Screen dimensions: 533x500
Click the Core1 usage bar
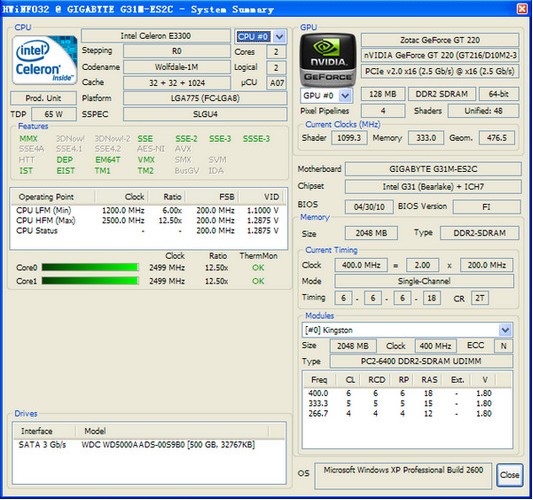[x=90, y=281]
